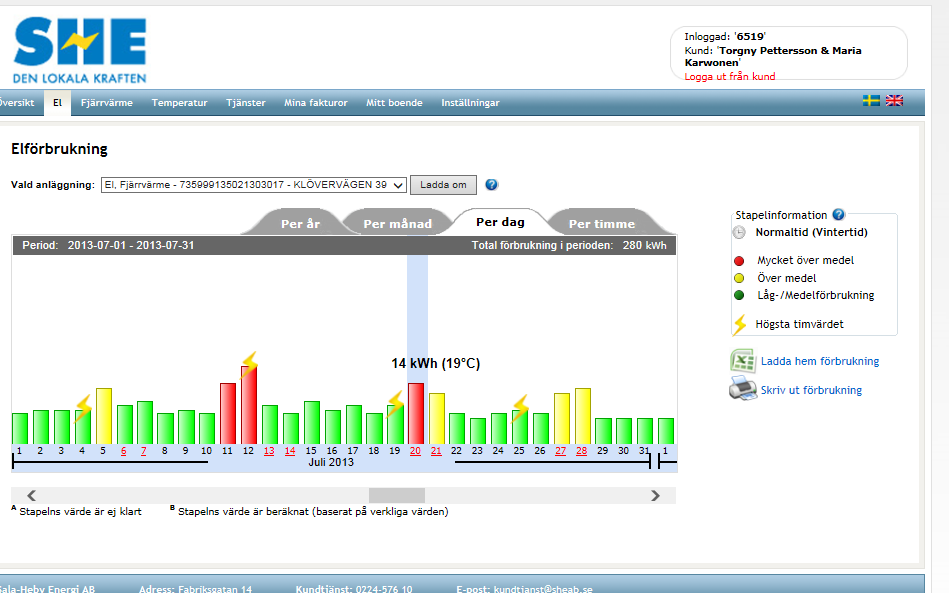Image resolution: width=949 pixels, height=593 pixels.
Task: Select the green bar for day 1
Action: click(20, 429)
